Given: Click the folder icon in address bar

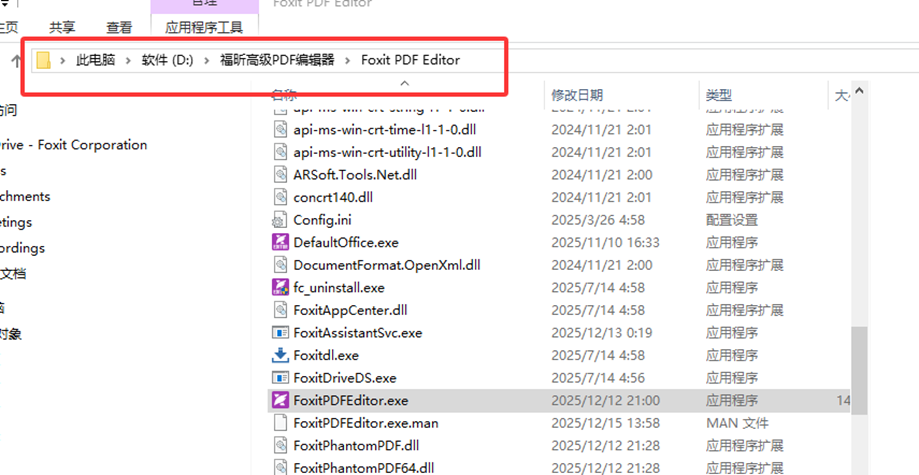Looking at the screenshot, I should pos(43,60).
